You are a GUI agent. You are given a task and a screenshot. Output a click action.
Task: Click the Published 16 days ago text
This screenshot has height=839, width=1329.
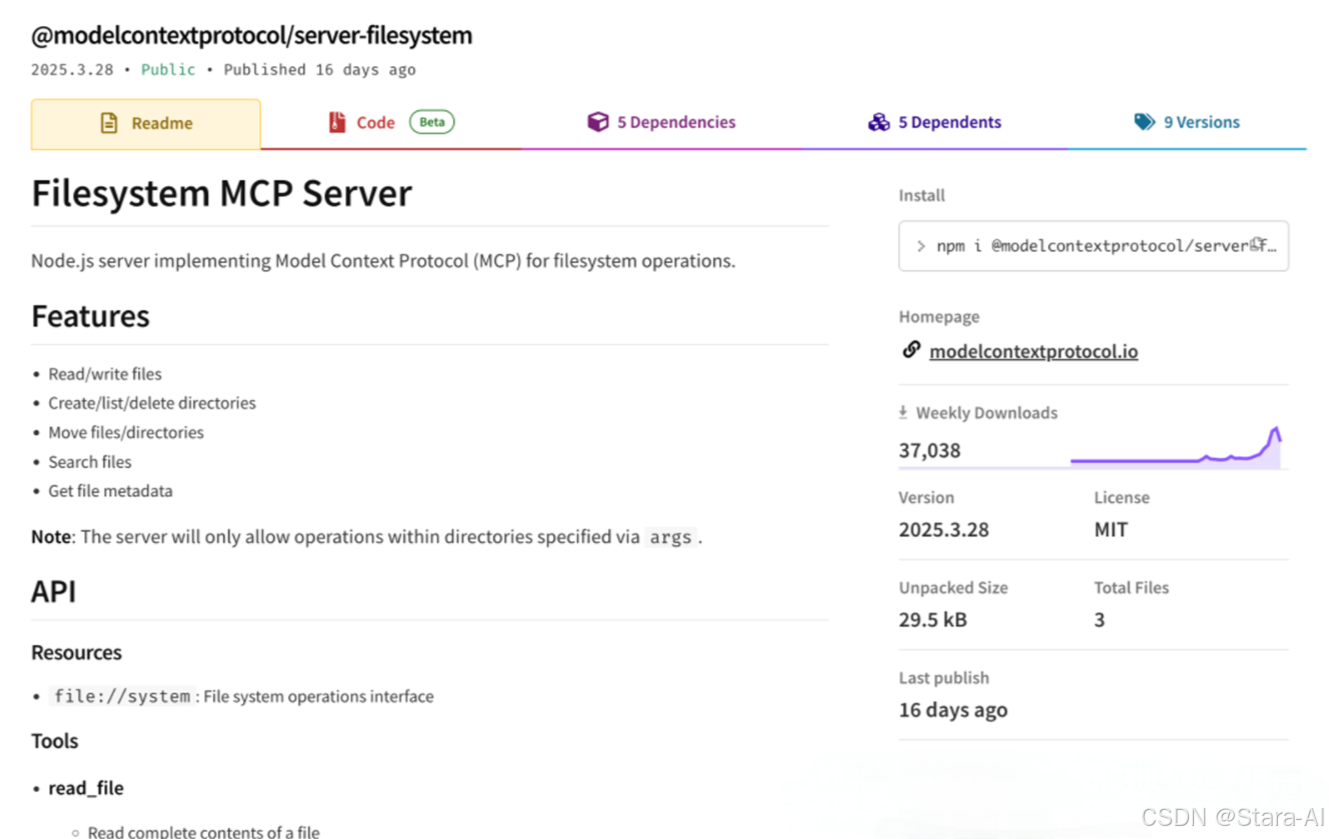(x=320, y=70)
